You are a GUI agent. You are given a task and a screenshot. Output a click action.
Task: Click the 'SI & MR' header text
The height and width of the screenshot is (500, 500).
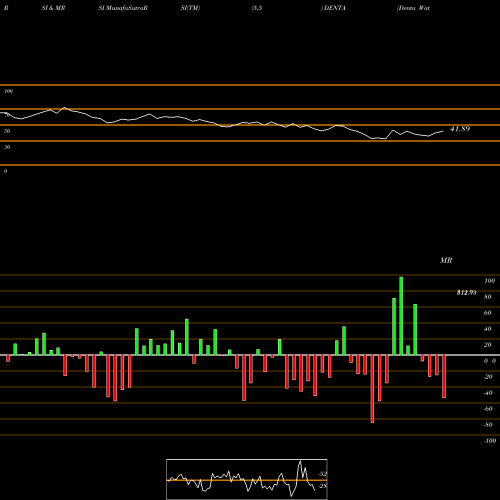53,8
